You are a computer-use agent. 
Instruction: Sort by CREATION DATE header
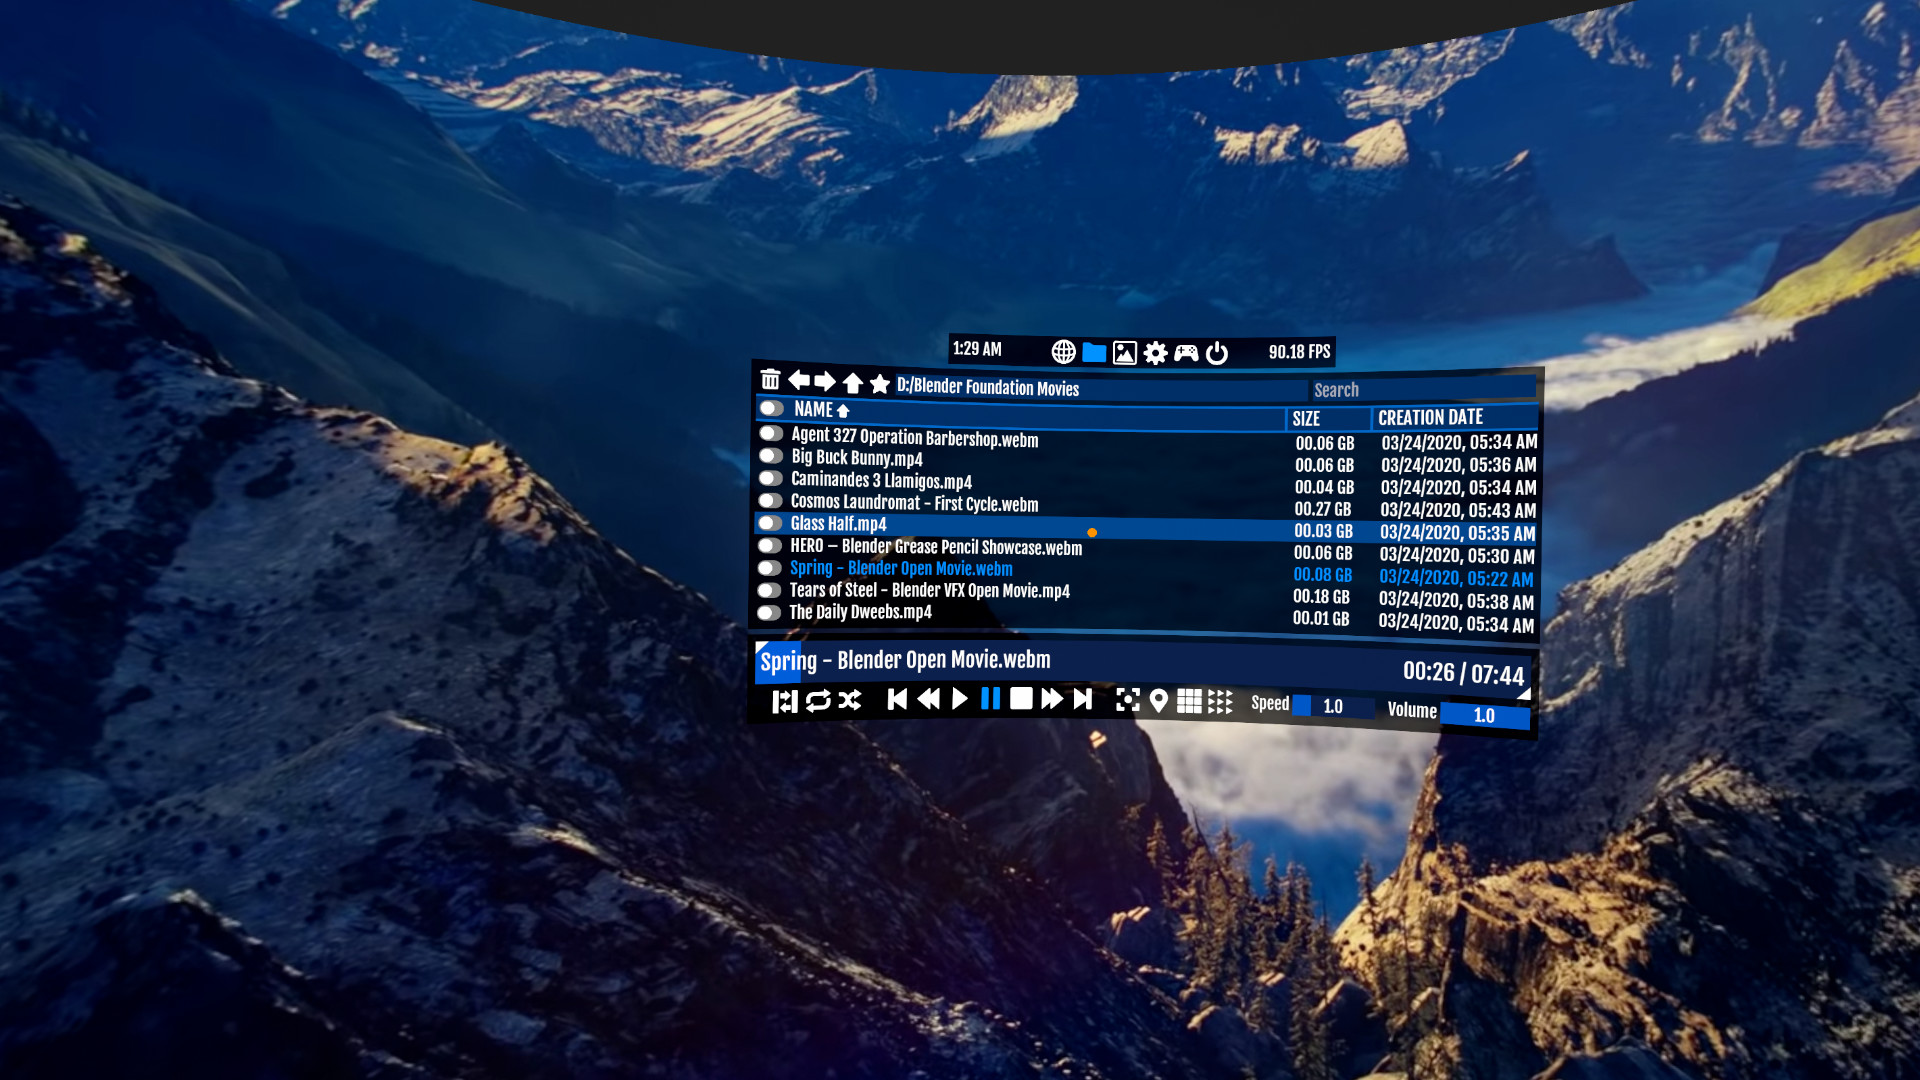pyautogui.click(x=1430, y=418)
